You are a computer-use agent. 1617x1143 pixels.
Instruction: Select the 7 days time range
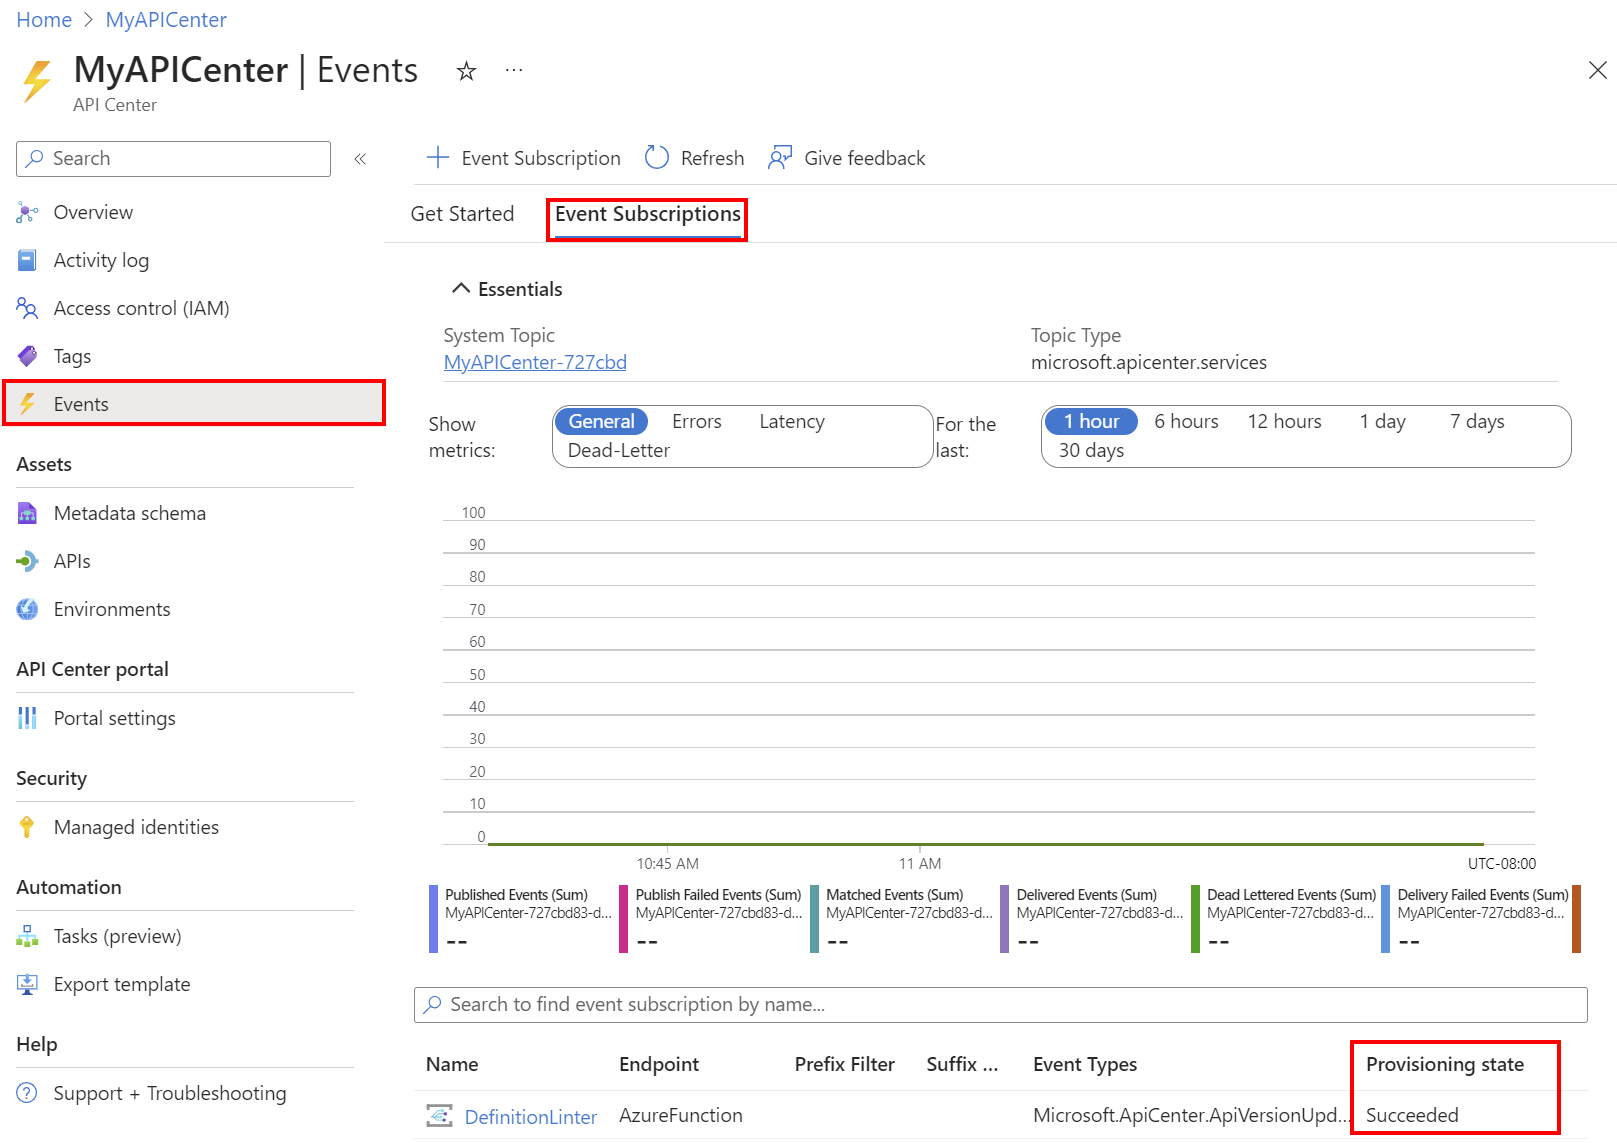1476,421
